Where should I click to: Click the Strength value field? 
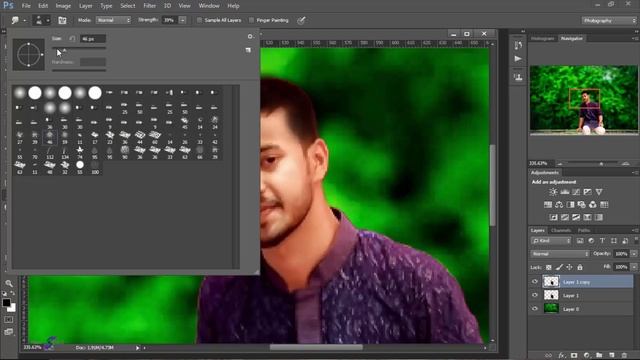(169, 20)
